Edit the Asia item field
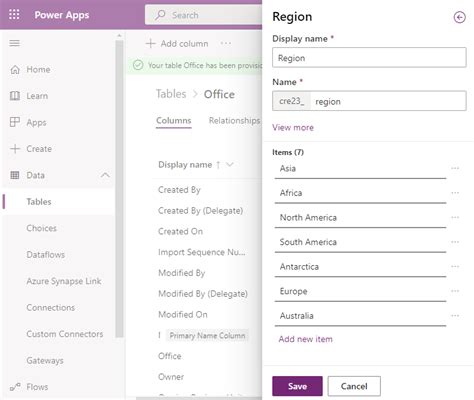 [360, 169]
